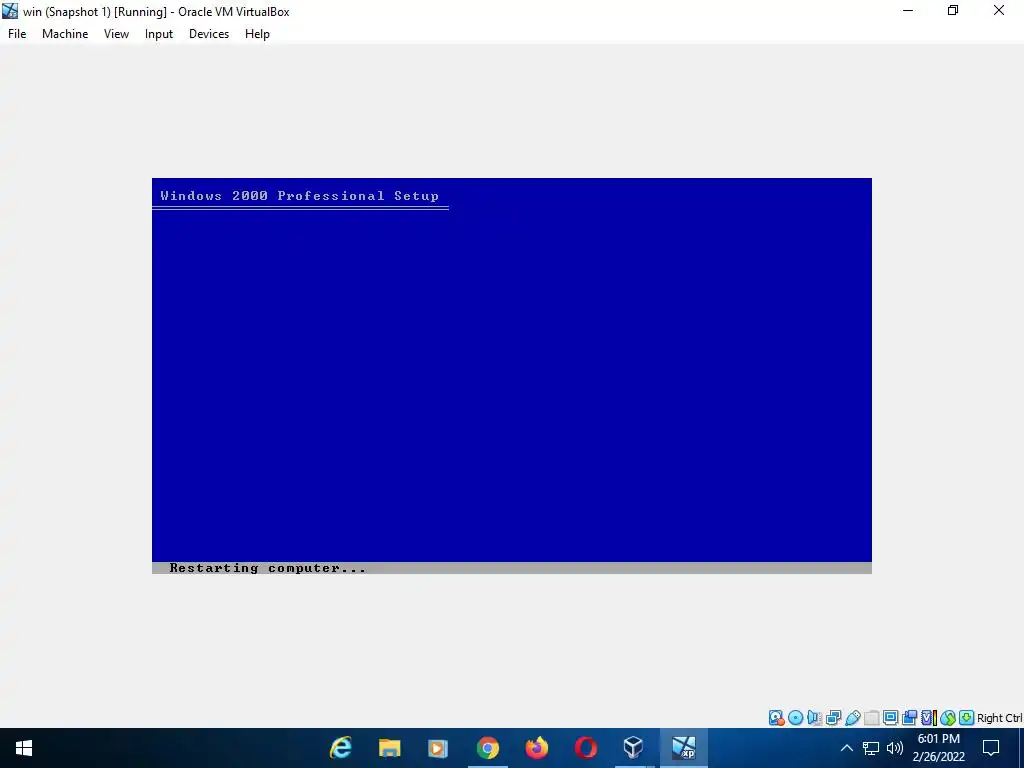The width and height of the screenshot is (1024, 768).
Task: Click the CPU virtualization status icon
Action: pyautogui.click(x=929, y=718)
